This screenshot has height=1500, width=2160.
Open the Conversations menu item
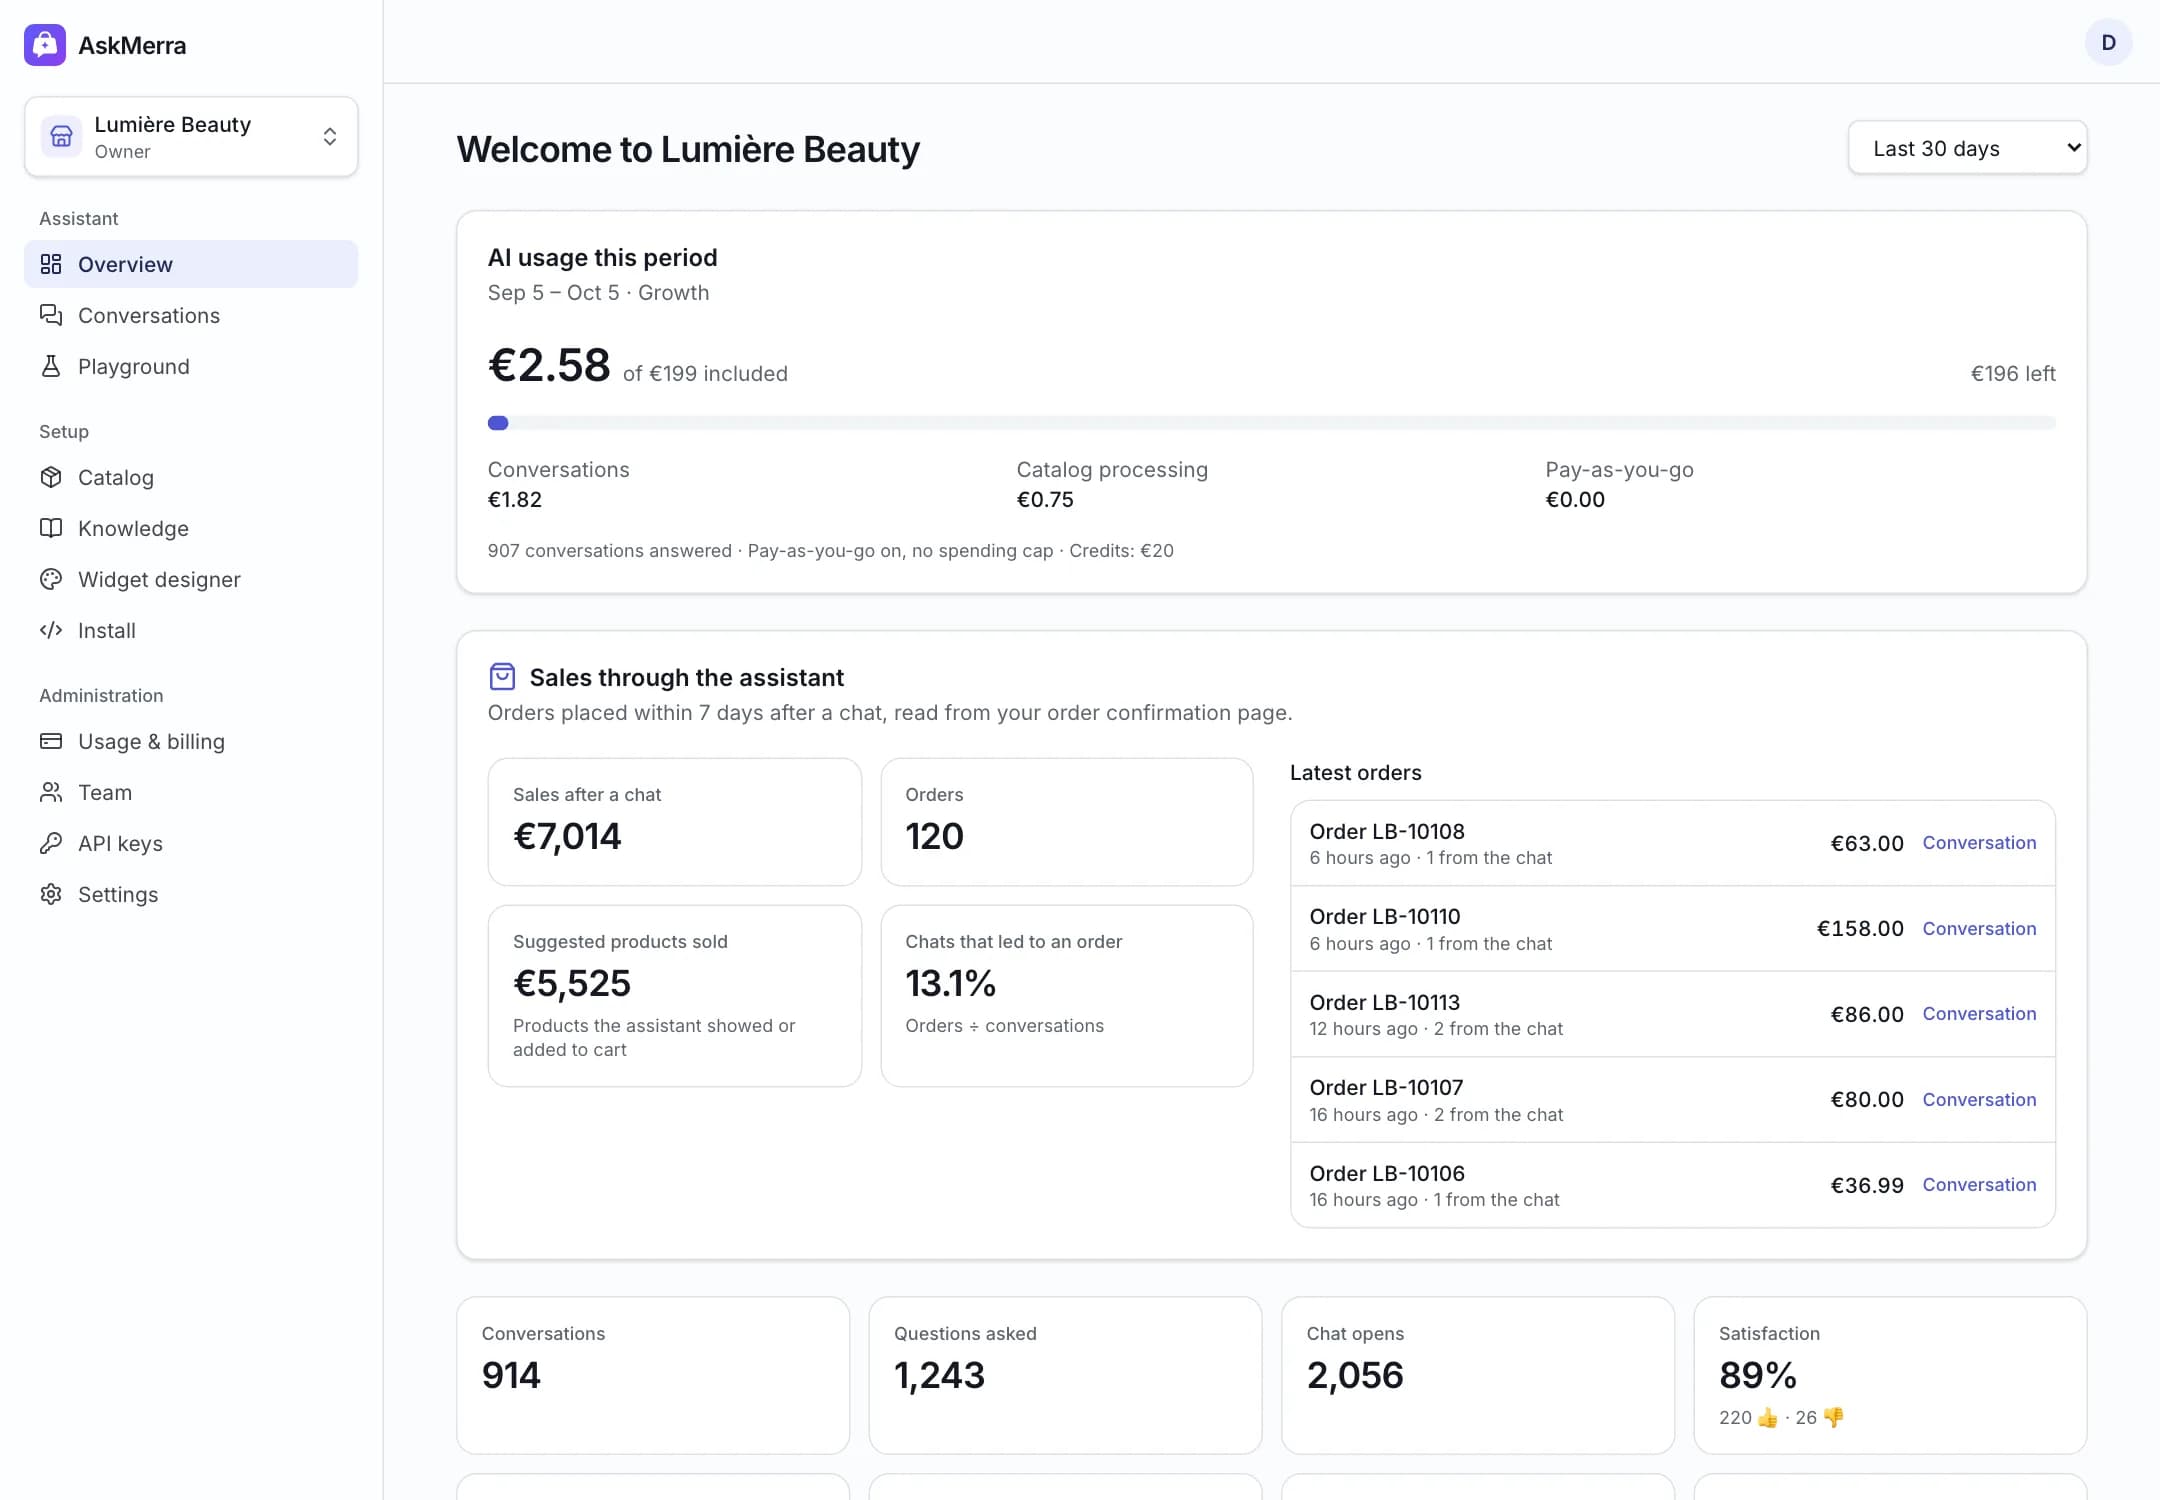(191, 315)
